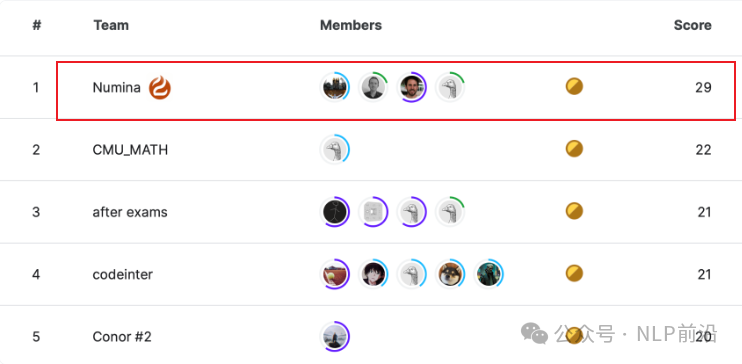Click the Numina team flame logo
742x364 pixels.
[x=160, y=88]
